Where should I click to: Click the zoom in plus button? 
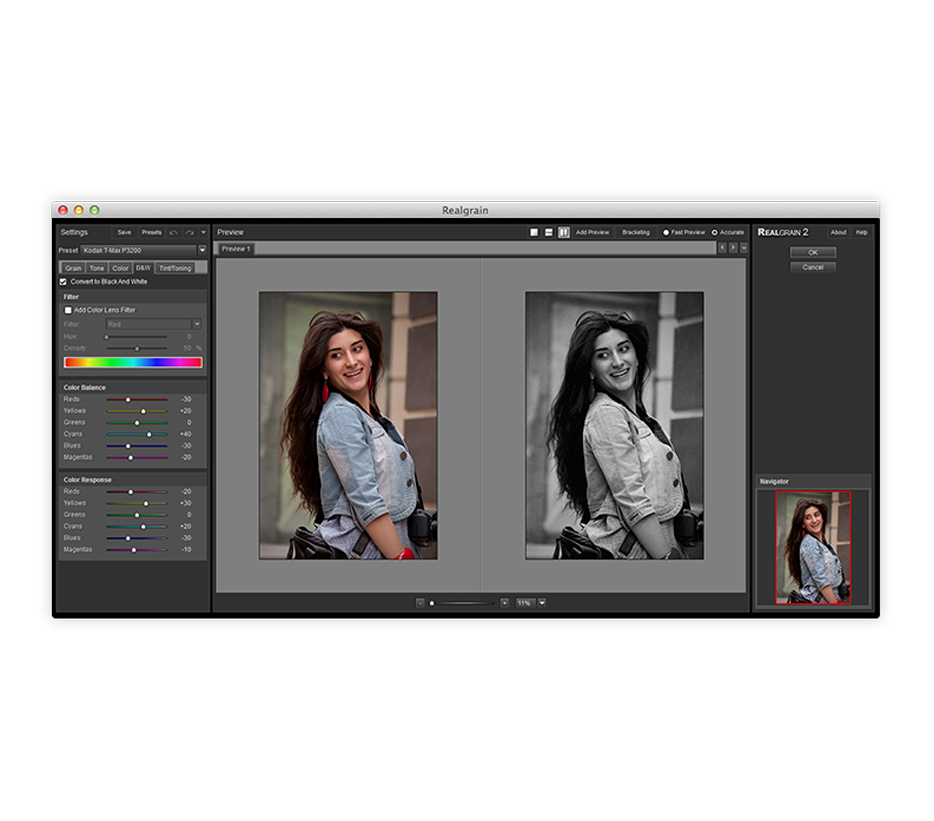click(x=504, y=603)
